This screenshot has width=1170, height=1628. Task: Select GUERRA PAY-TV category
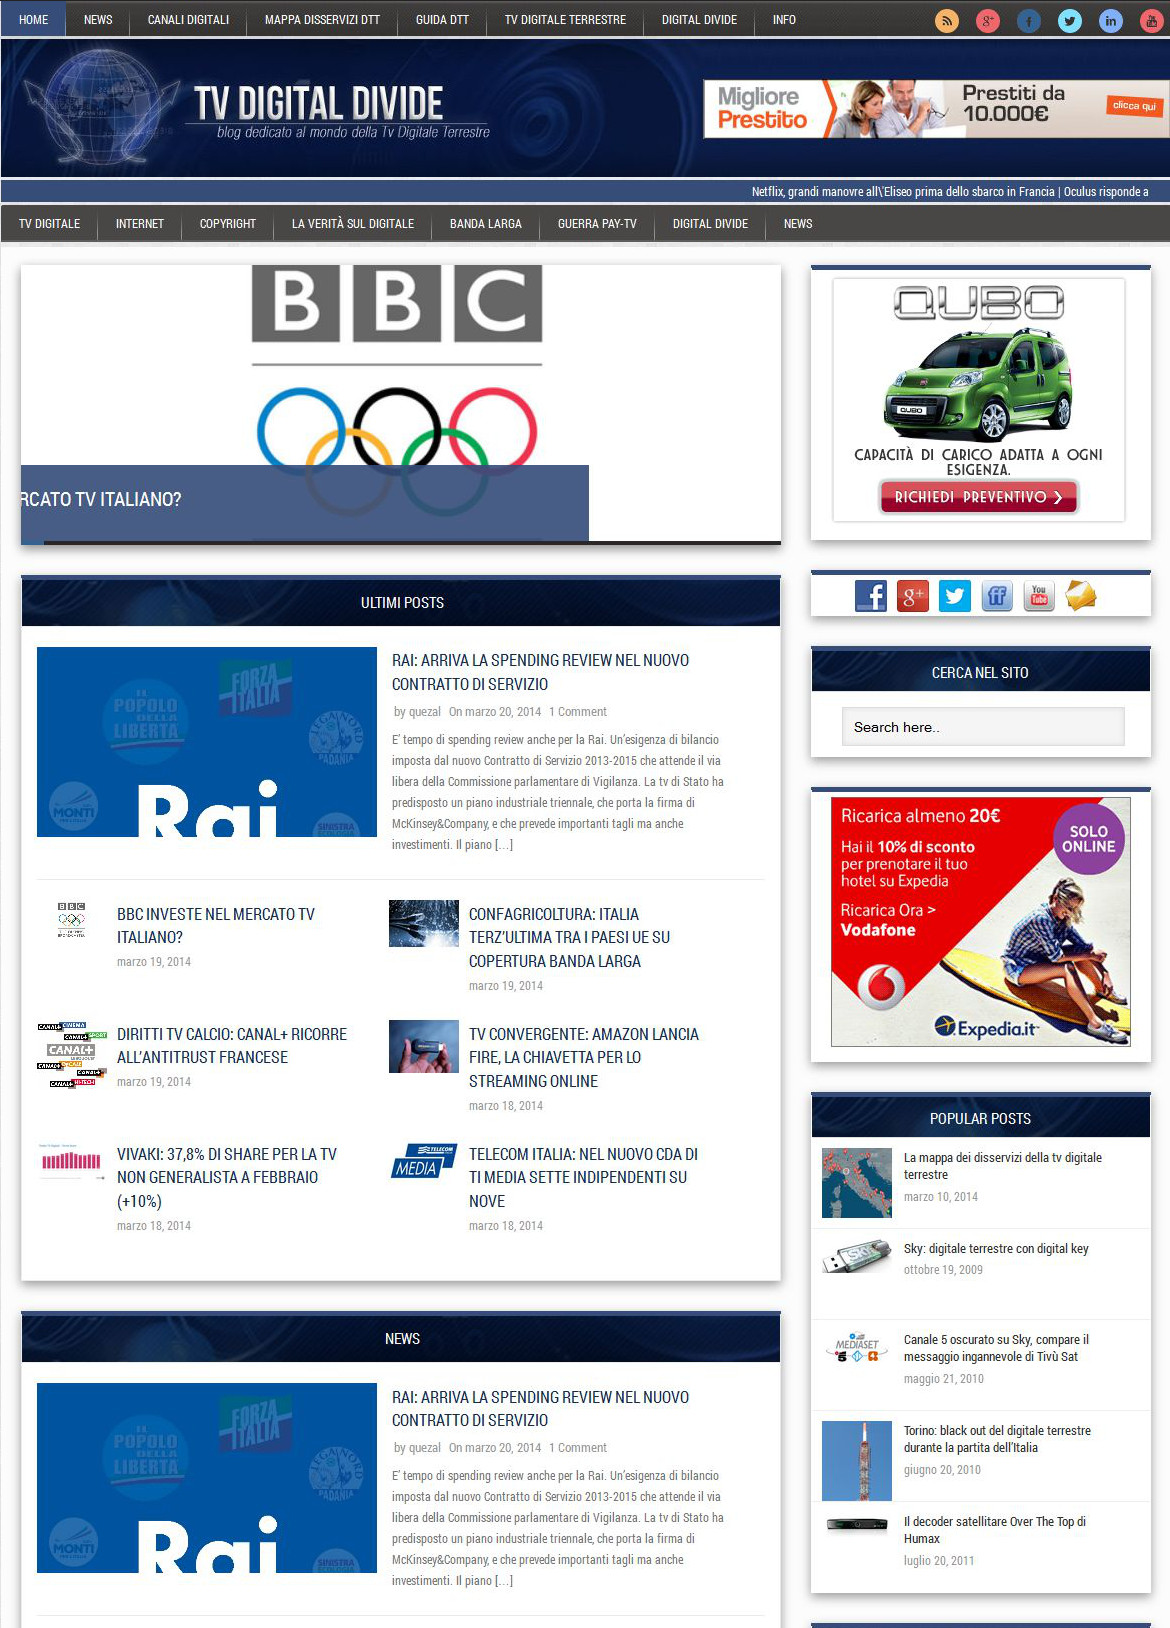point(597,224)
